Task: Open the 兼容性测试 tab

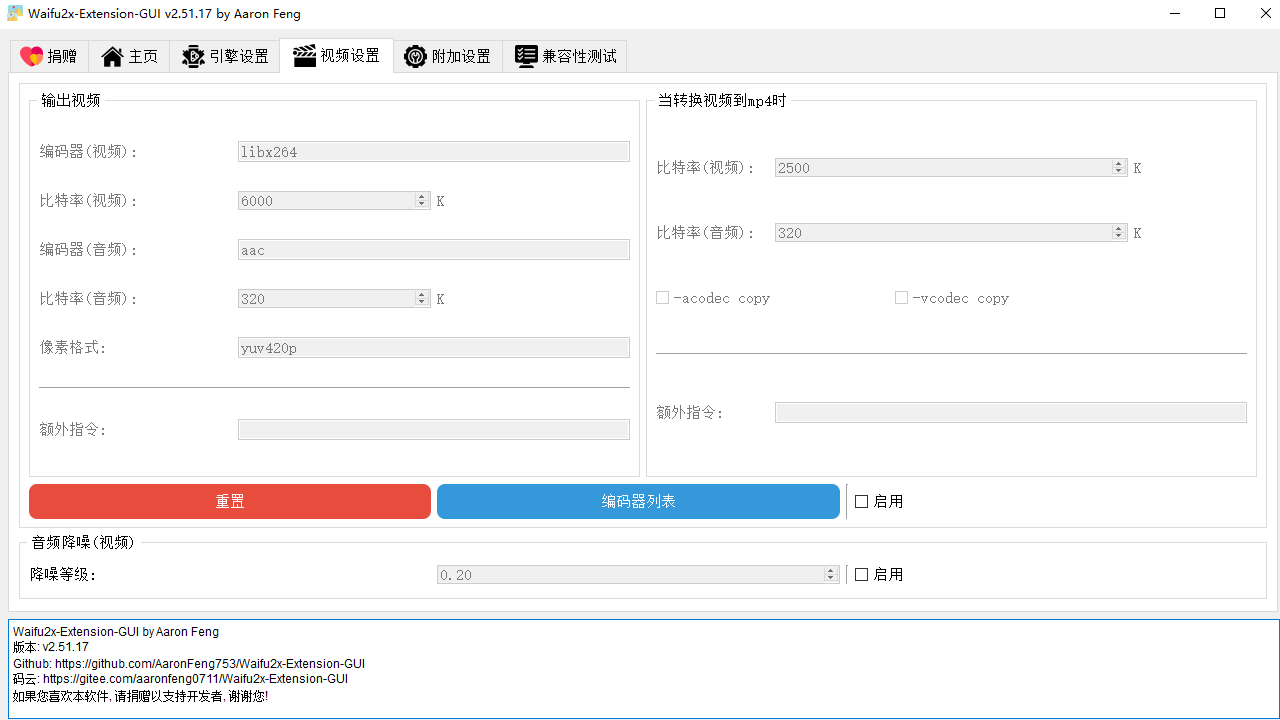Action: pos(564,56)
